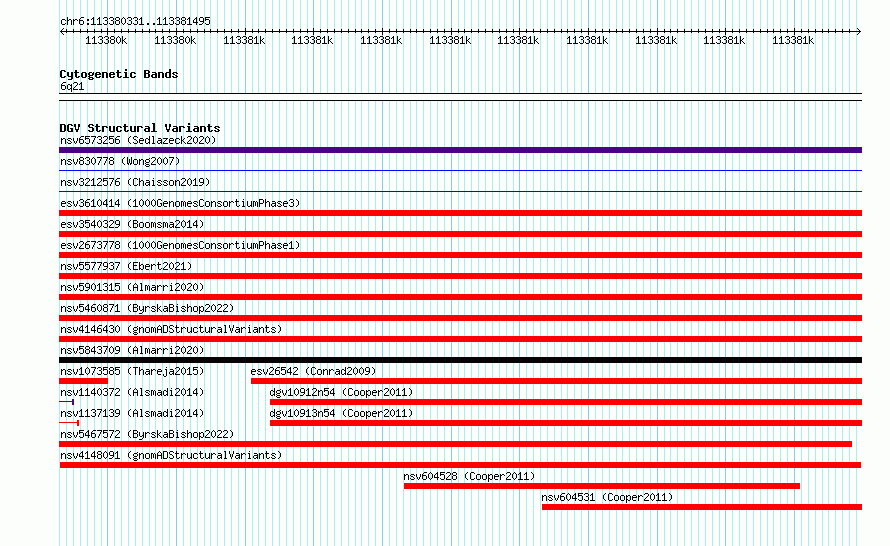Open dgv10912n54 (Cooper2011) label

point(341,392)
